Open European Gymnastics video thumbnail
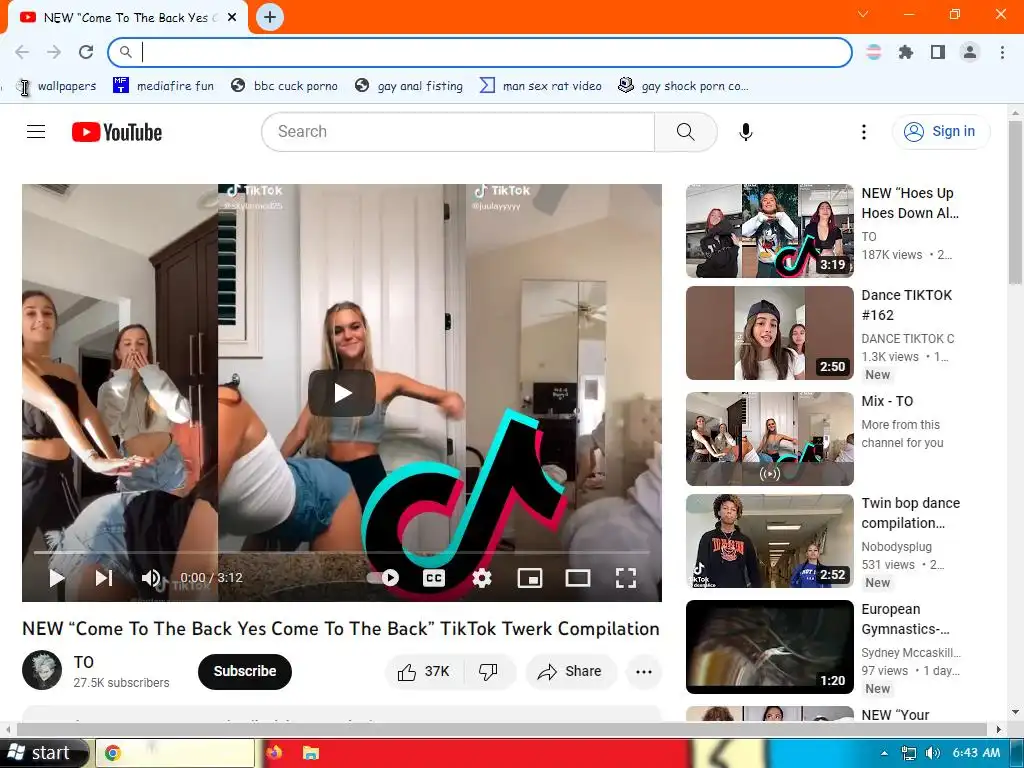 pos(769,647)
